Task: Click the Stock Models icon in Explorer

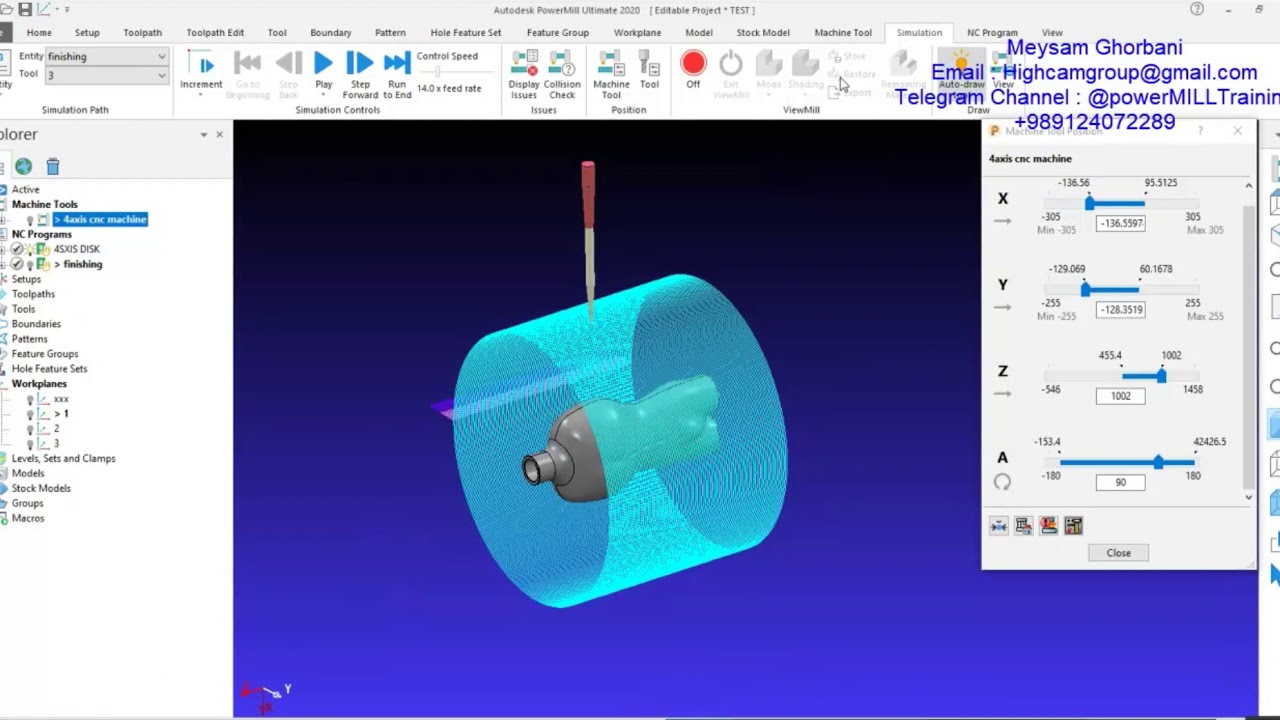Action: (x=4, y=488)
